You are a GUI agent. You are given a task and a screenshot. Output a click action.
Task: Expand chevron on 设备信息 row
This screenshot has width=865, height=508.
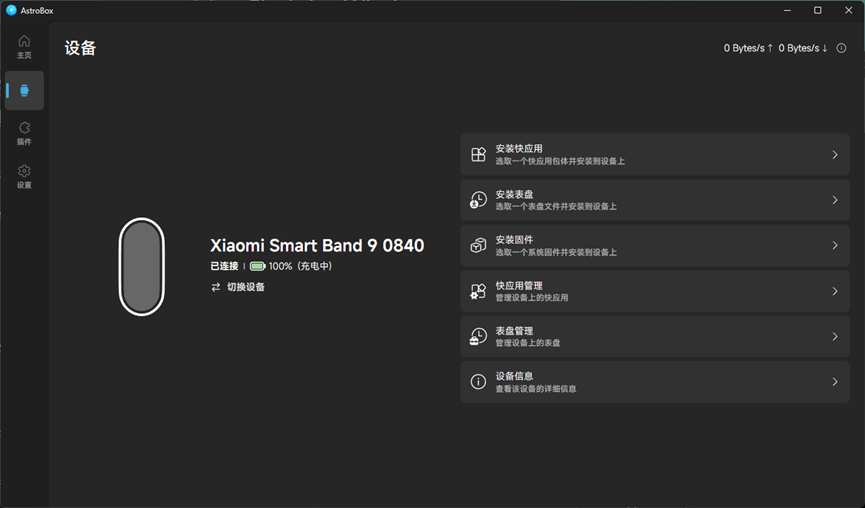834,382
